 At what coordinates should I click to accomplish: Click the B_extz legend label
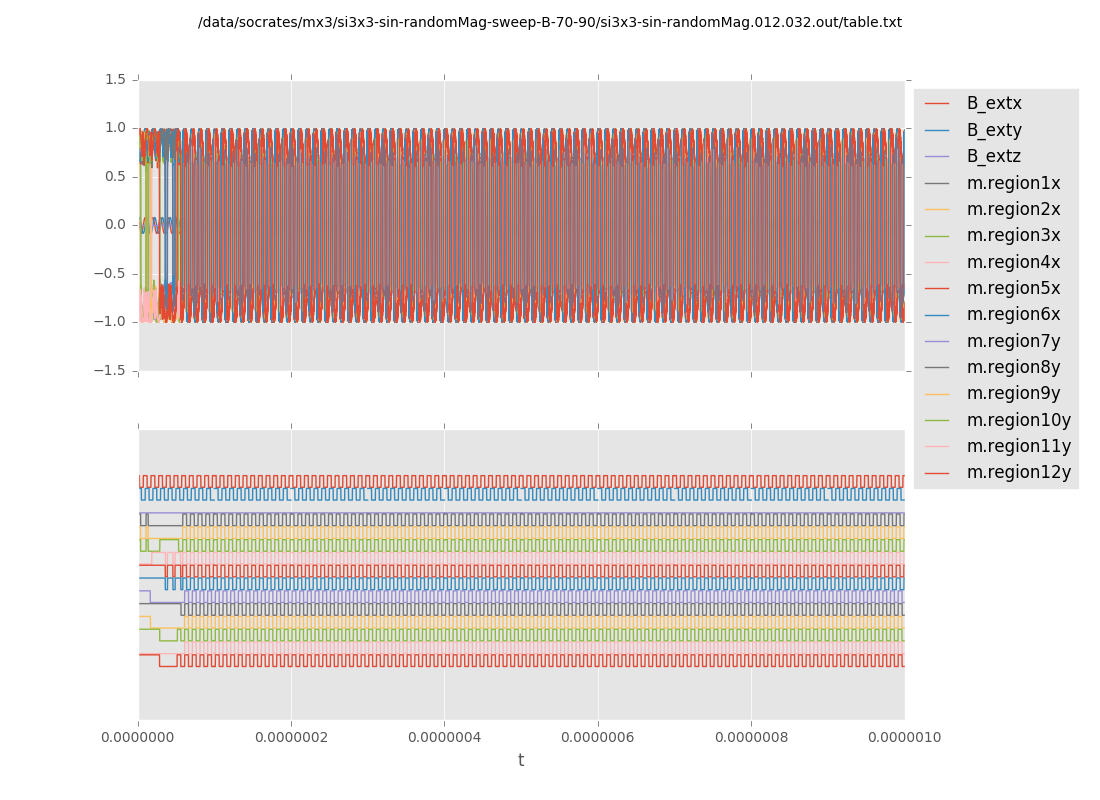coord(993,157)
